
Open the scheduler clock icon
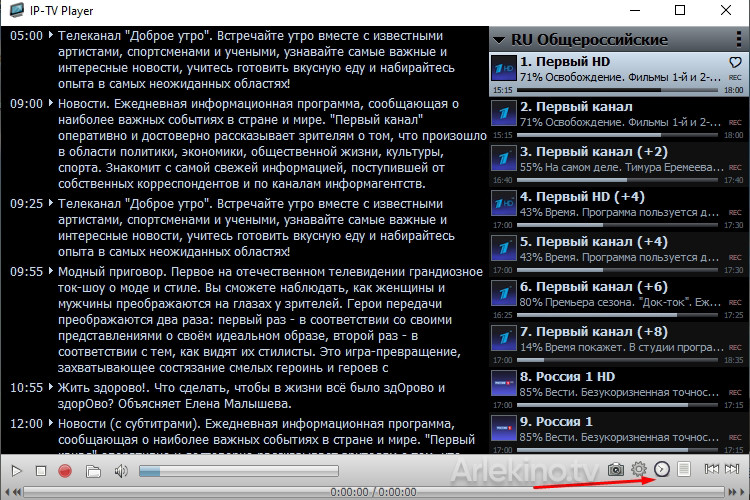click(662, 469)
